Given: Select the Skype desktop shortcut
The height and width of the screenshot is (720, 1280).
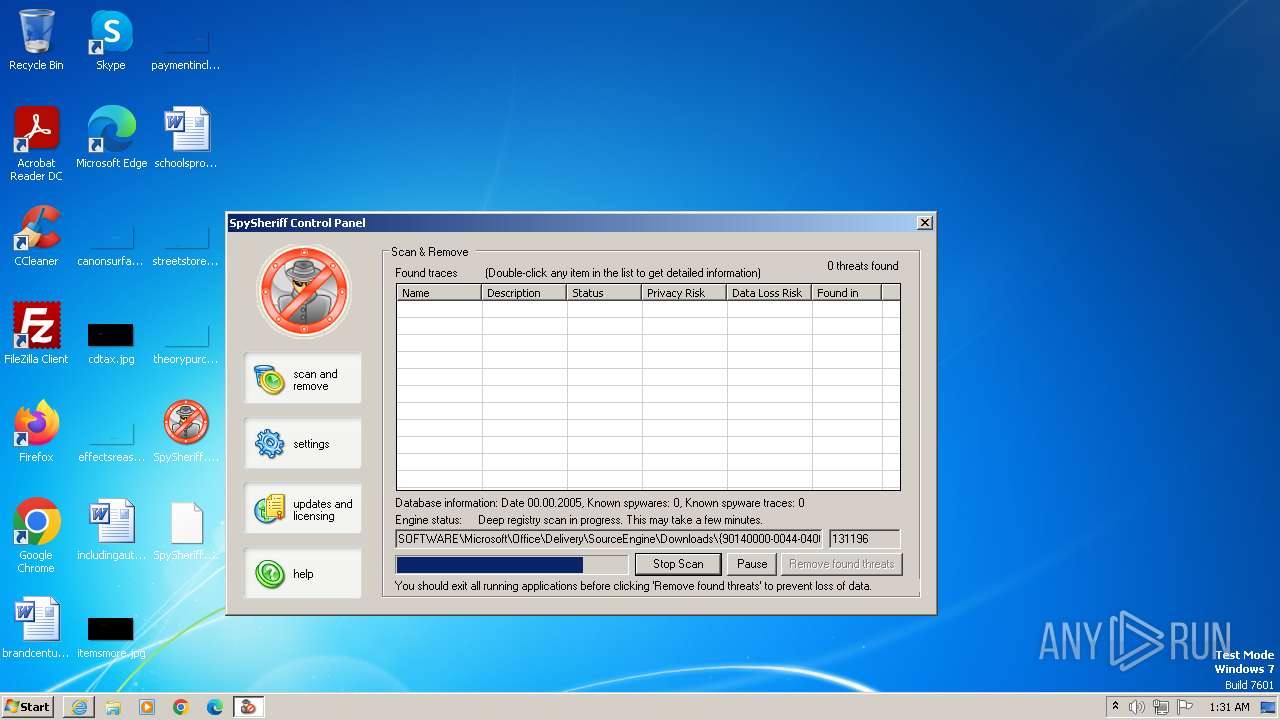Looking at the screenshot, I should [x=111, y=40].
